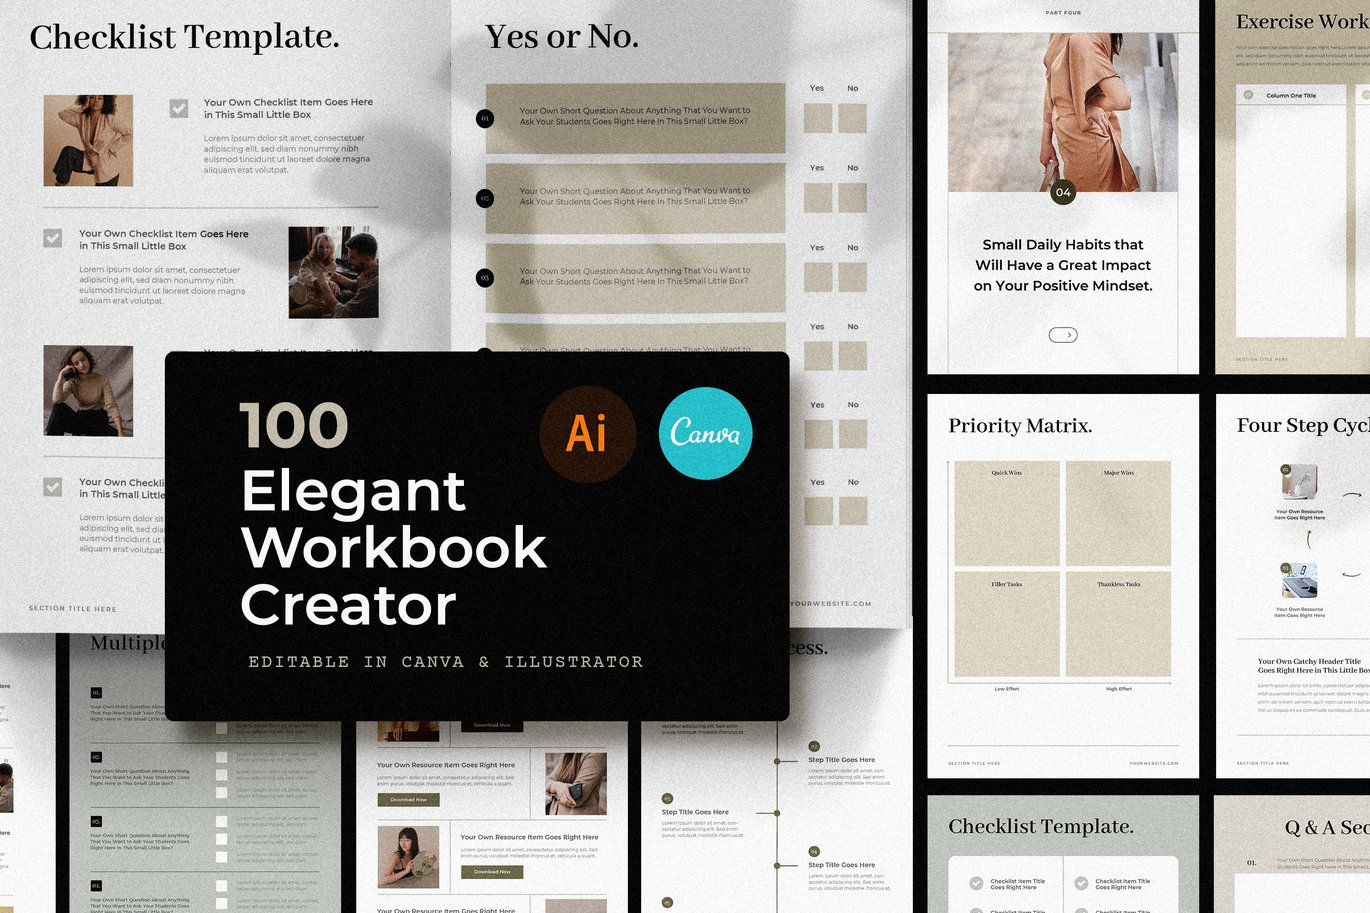Click the Low Effort axis label

[1007, 689]
